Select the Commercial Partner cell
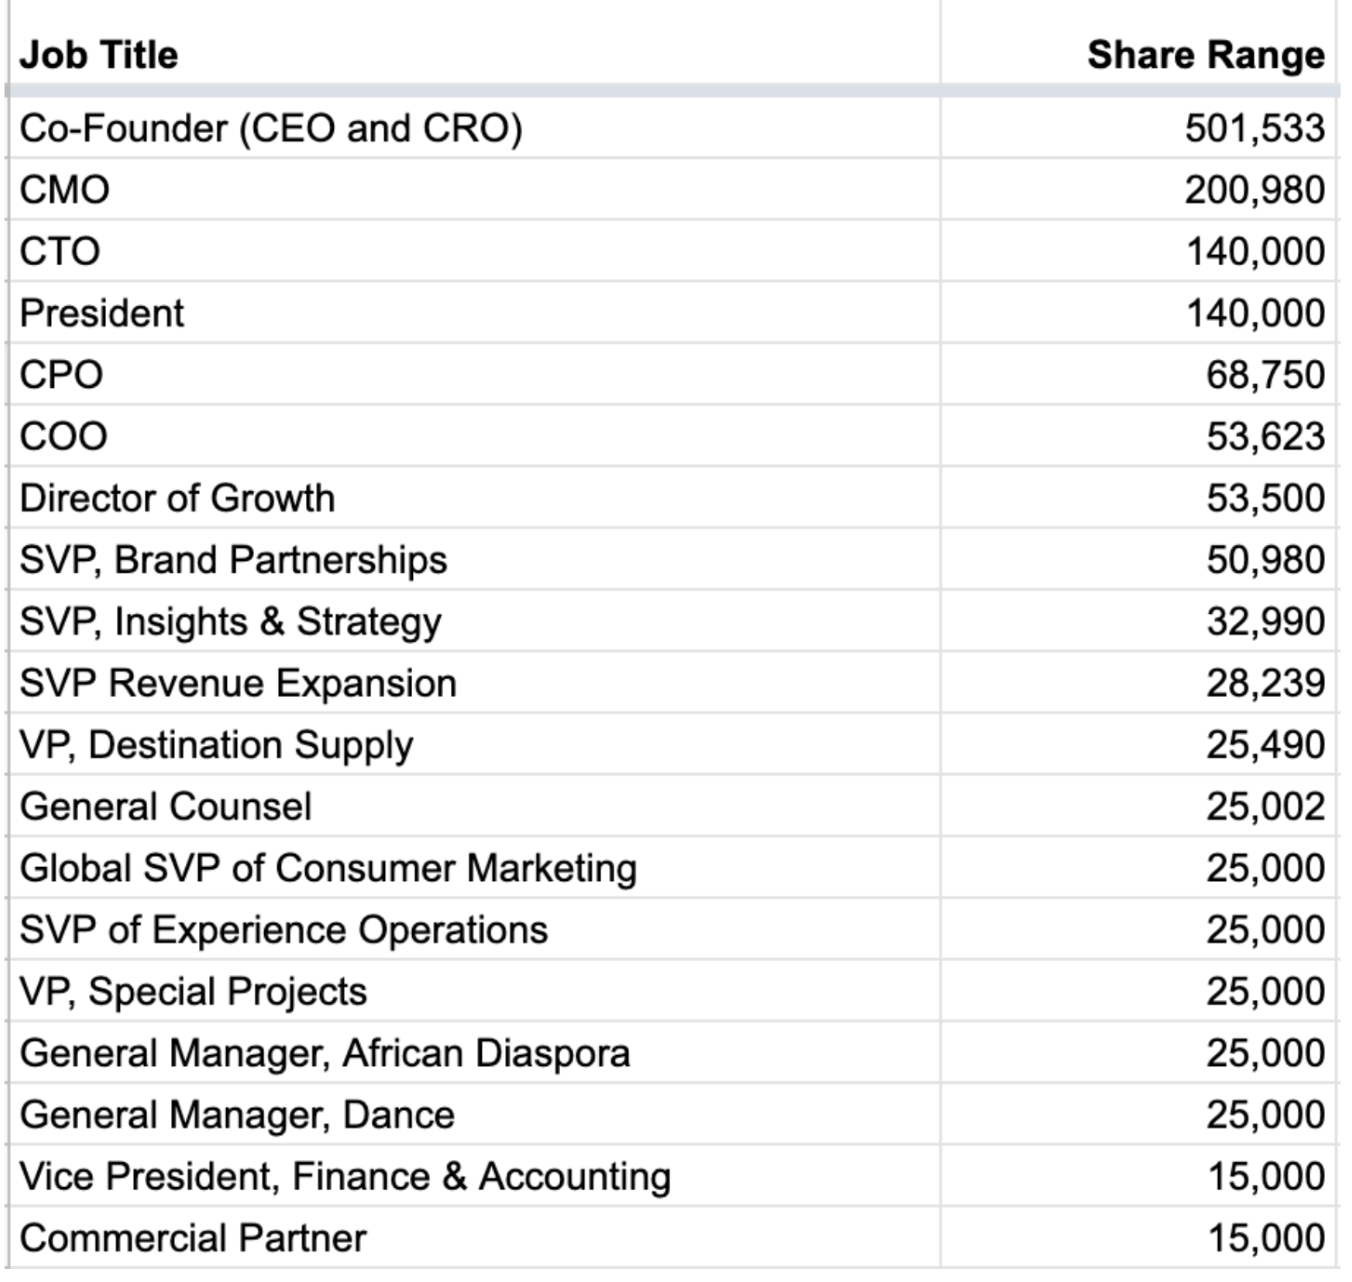This screenshot has width=1352, height=1282. tap(193, 1239)
